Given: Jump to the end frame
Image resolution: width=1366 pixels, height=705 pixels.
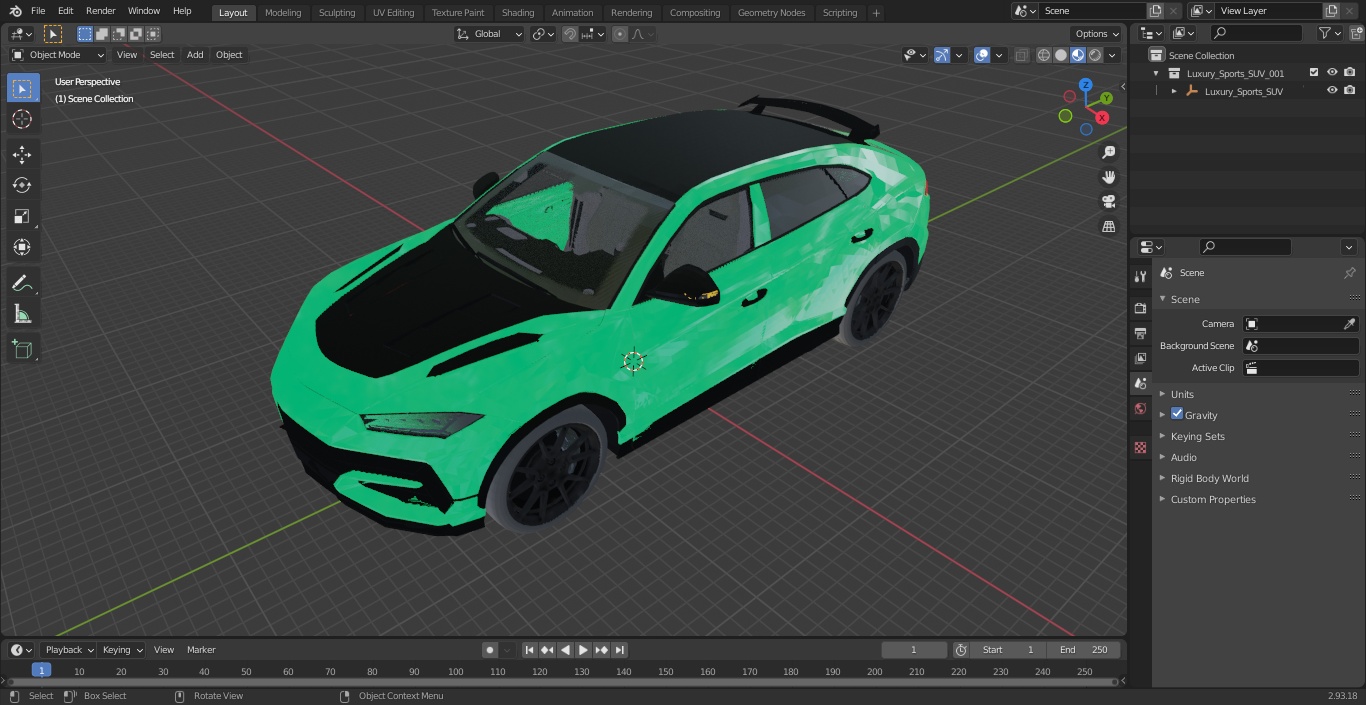Looking at the screenshot, I should [x=620, y=650].
